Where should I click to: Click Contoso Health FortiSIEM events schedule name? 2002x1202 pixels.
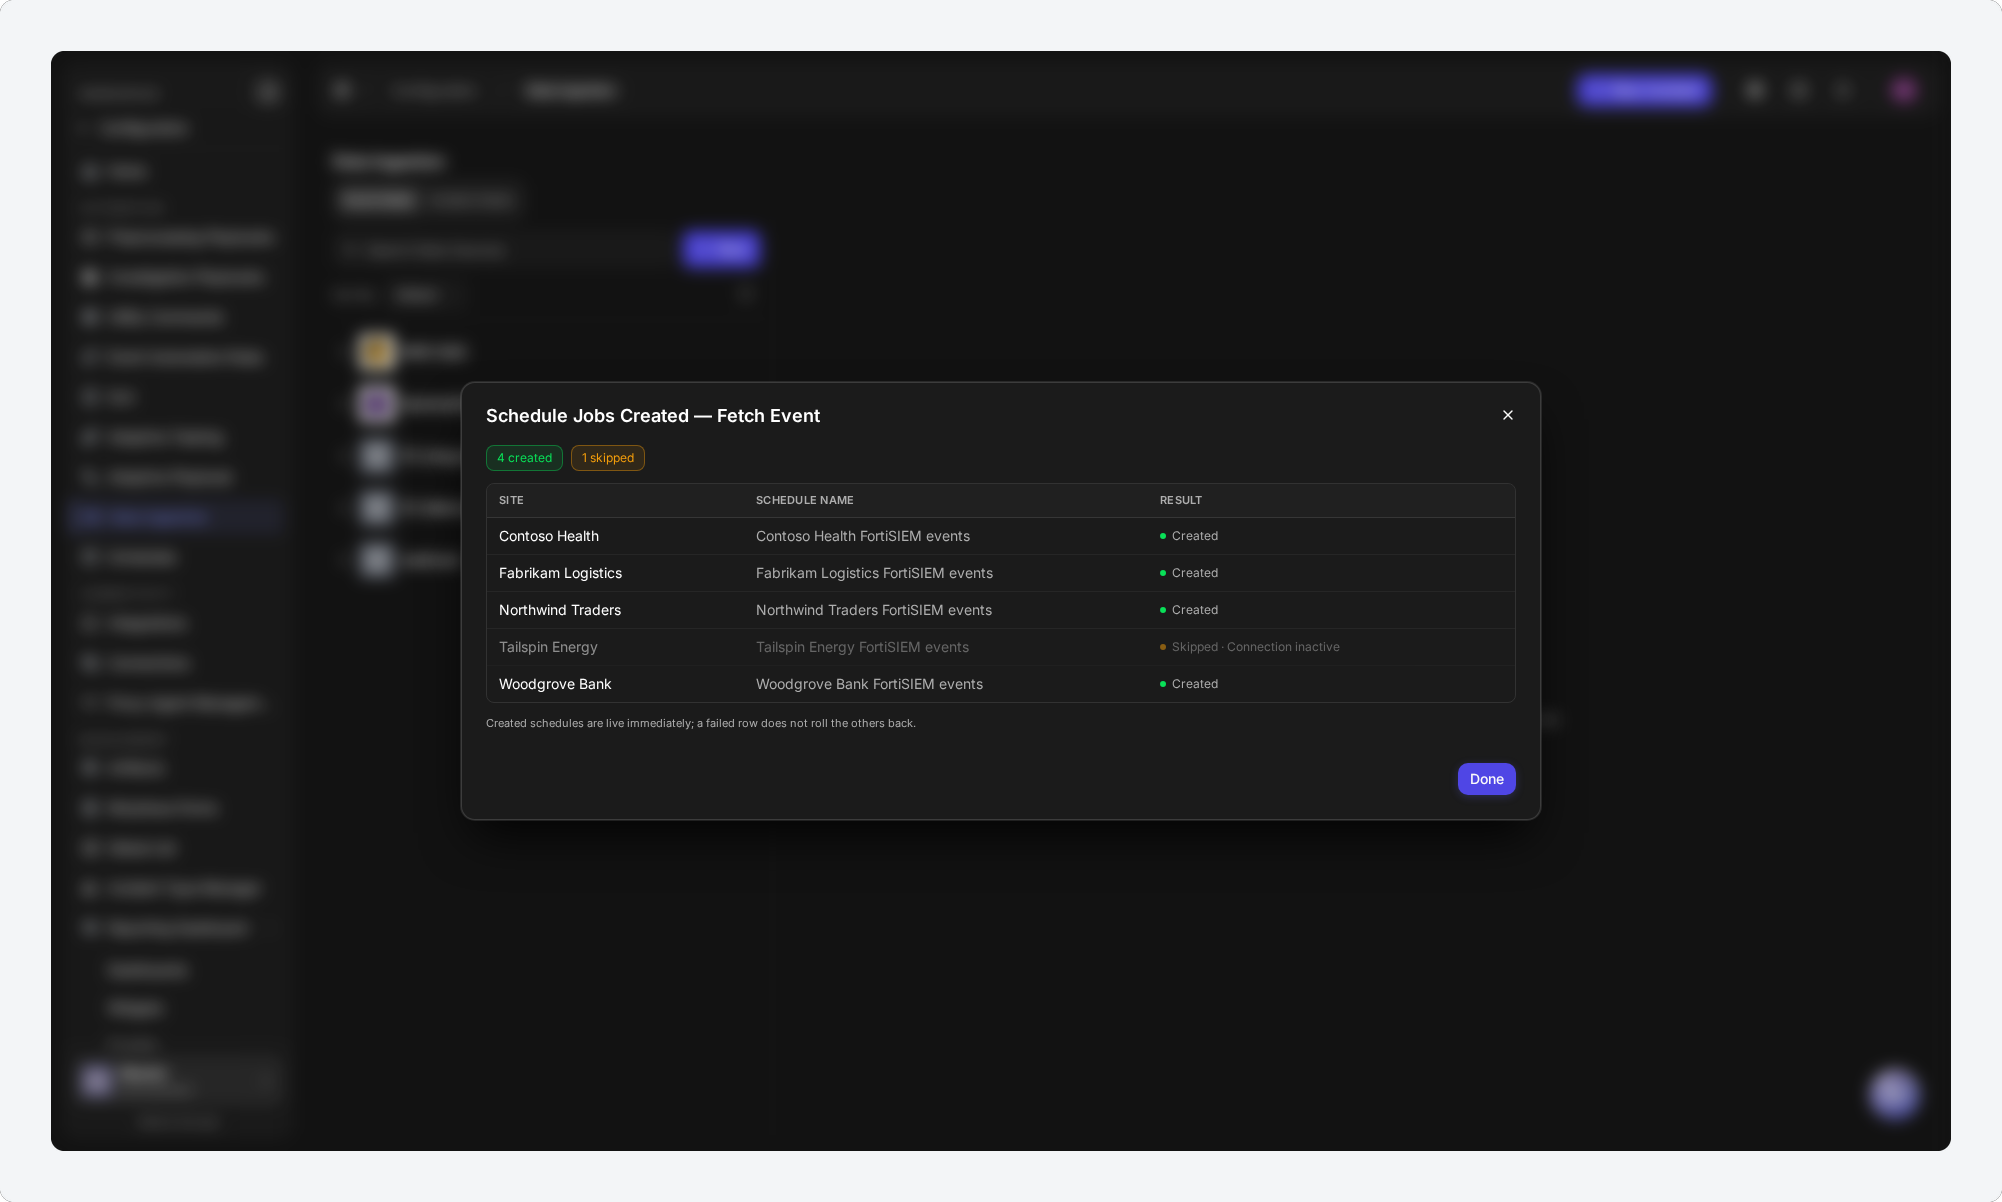pyautogui.click(x=863, y=536)
